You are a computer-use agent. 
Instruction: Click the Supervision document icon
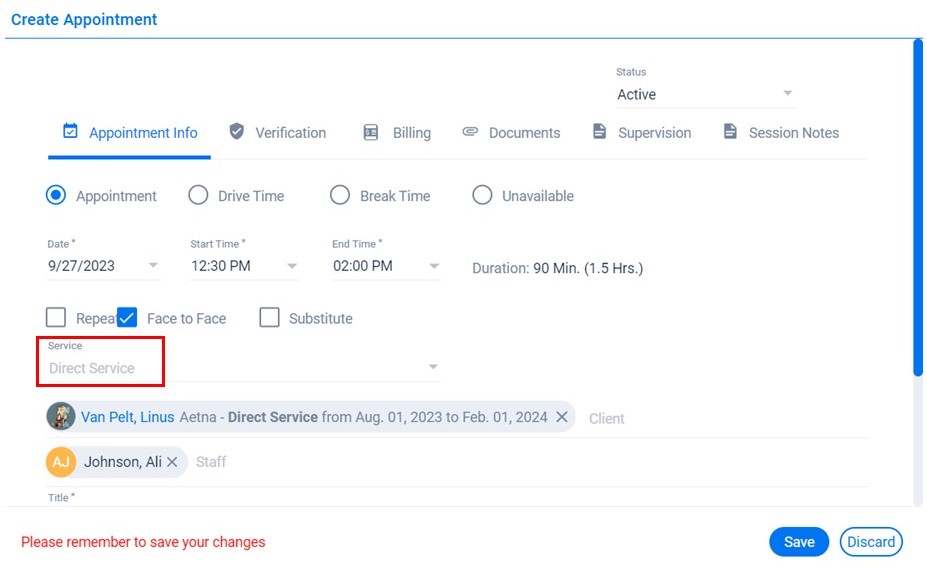click(600, 132)
